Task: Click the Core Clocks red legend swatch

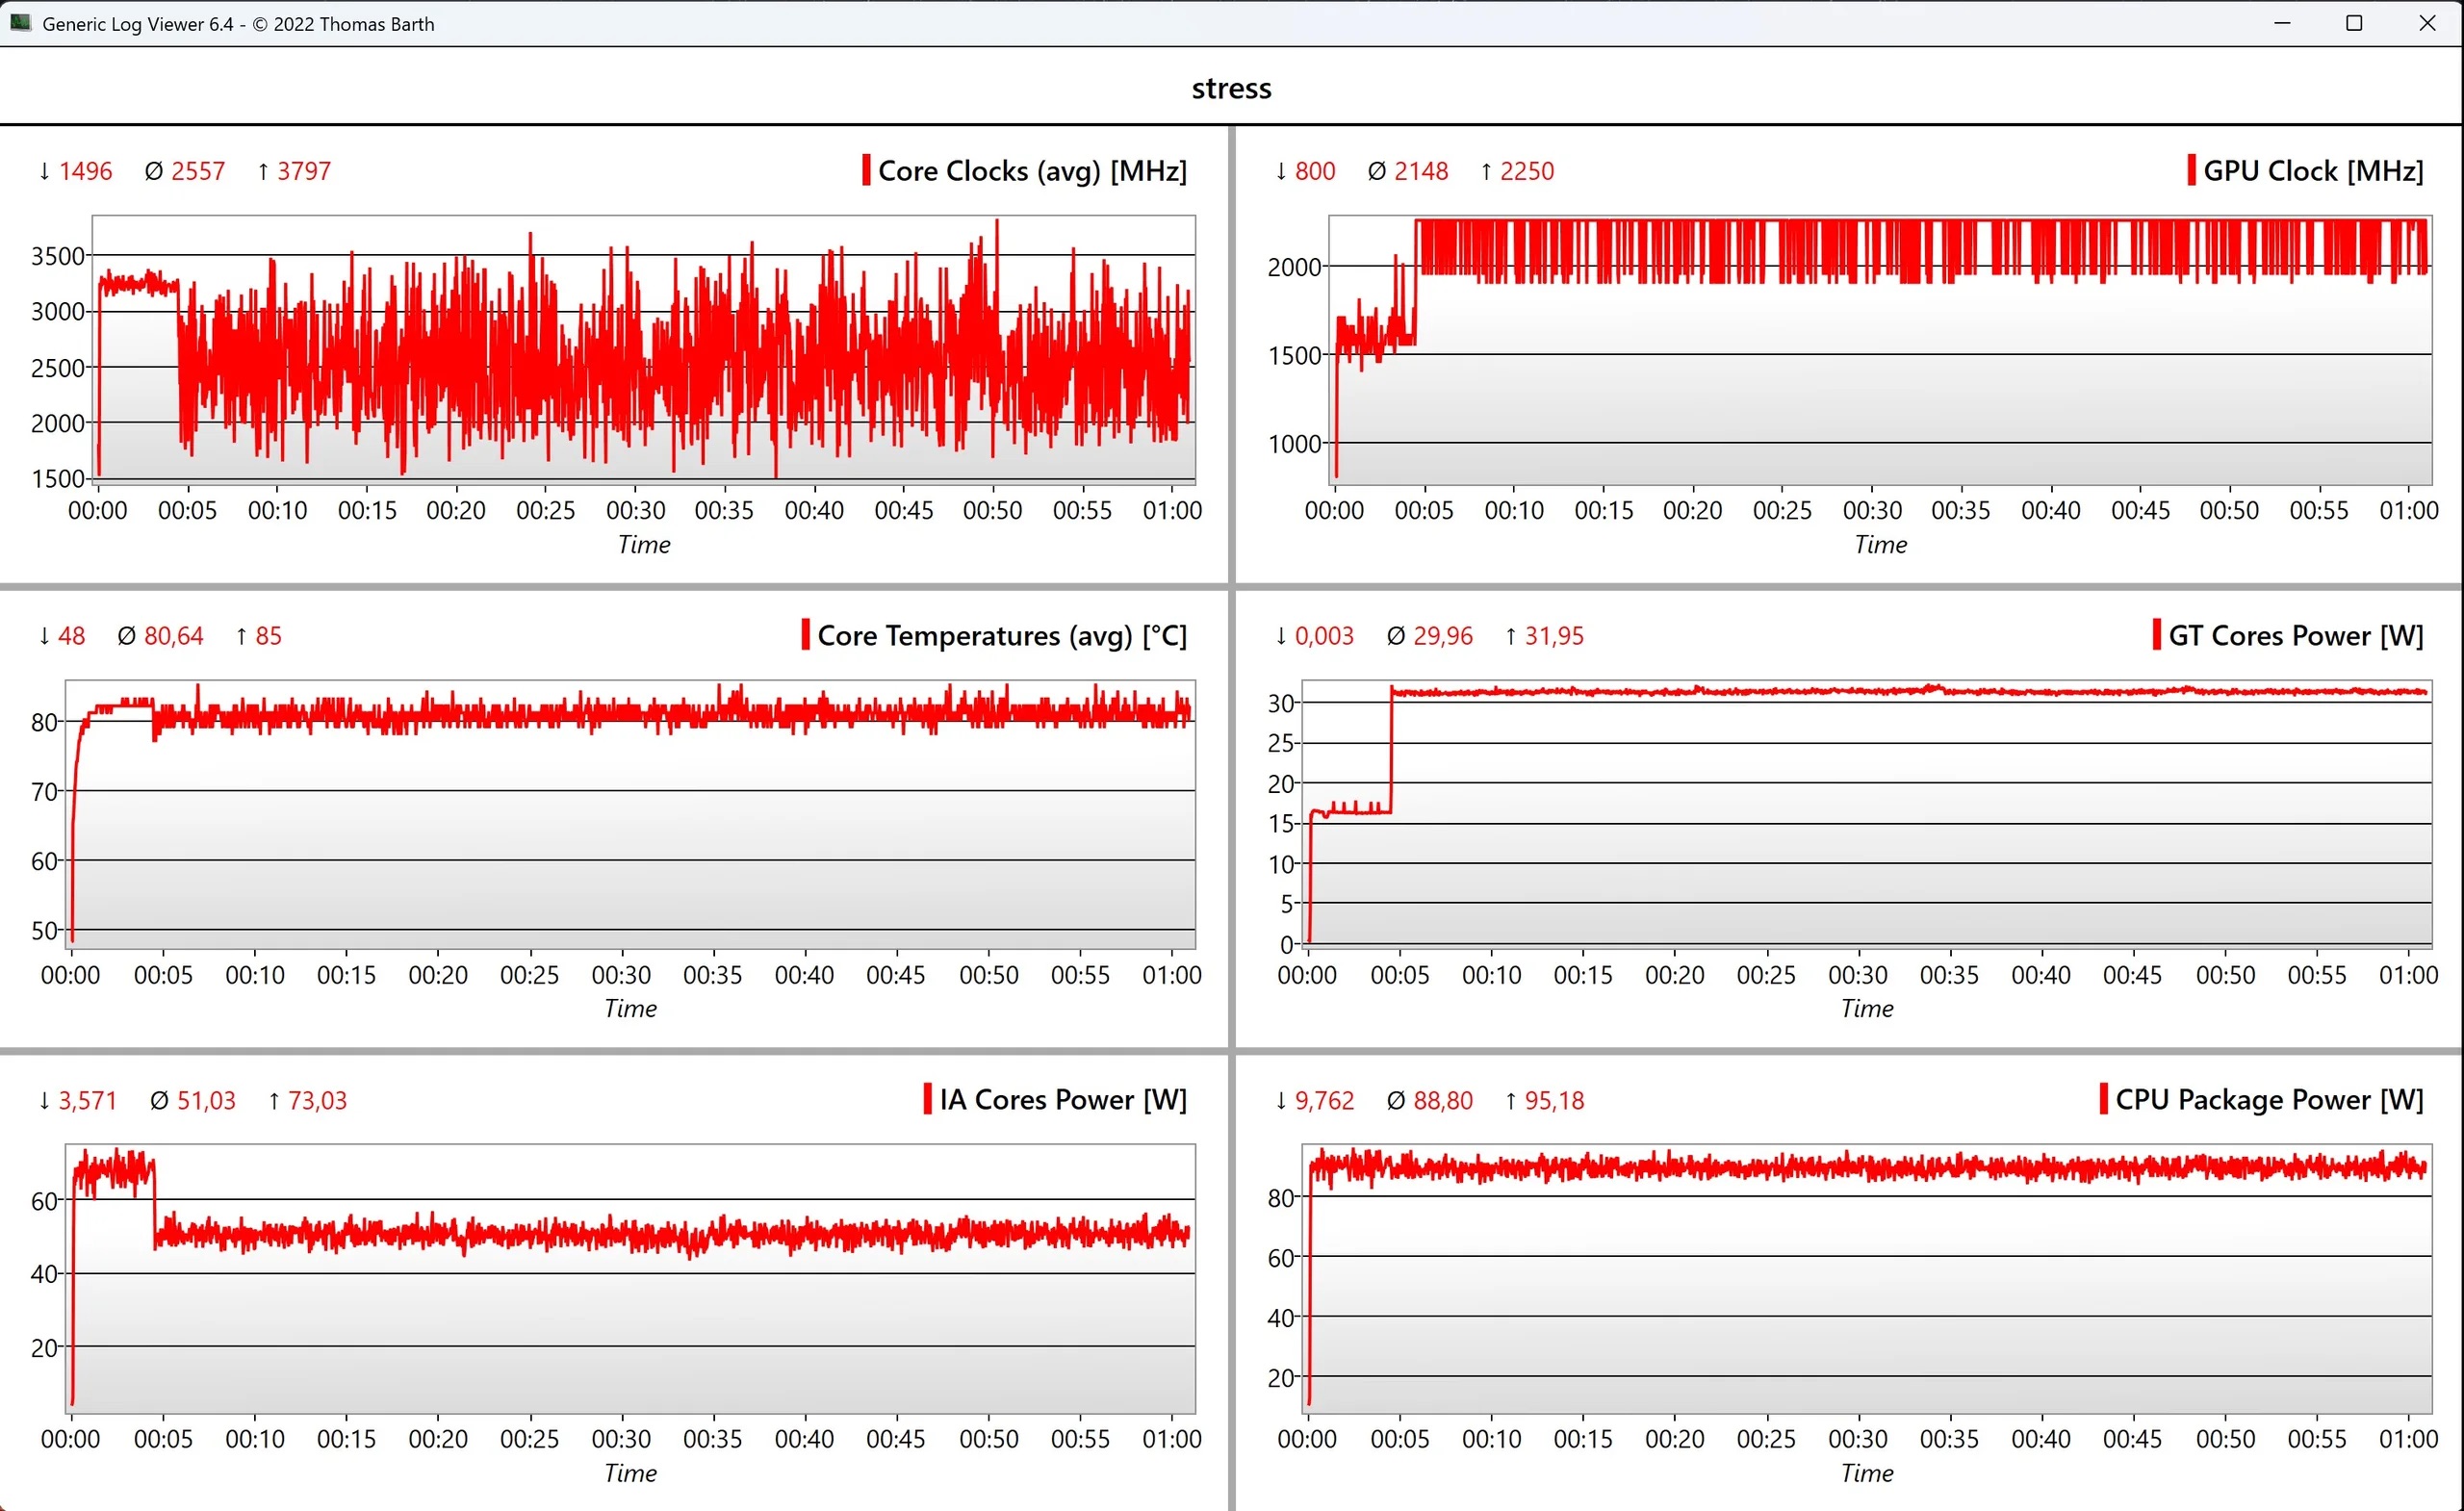Action: (866, 170)
